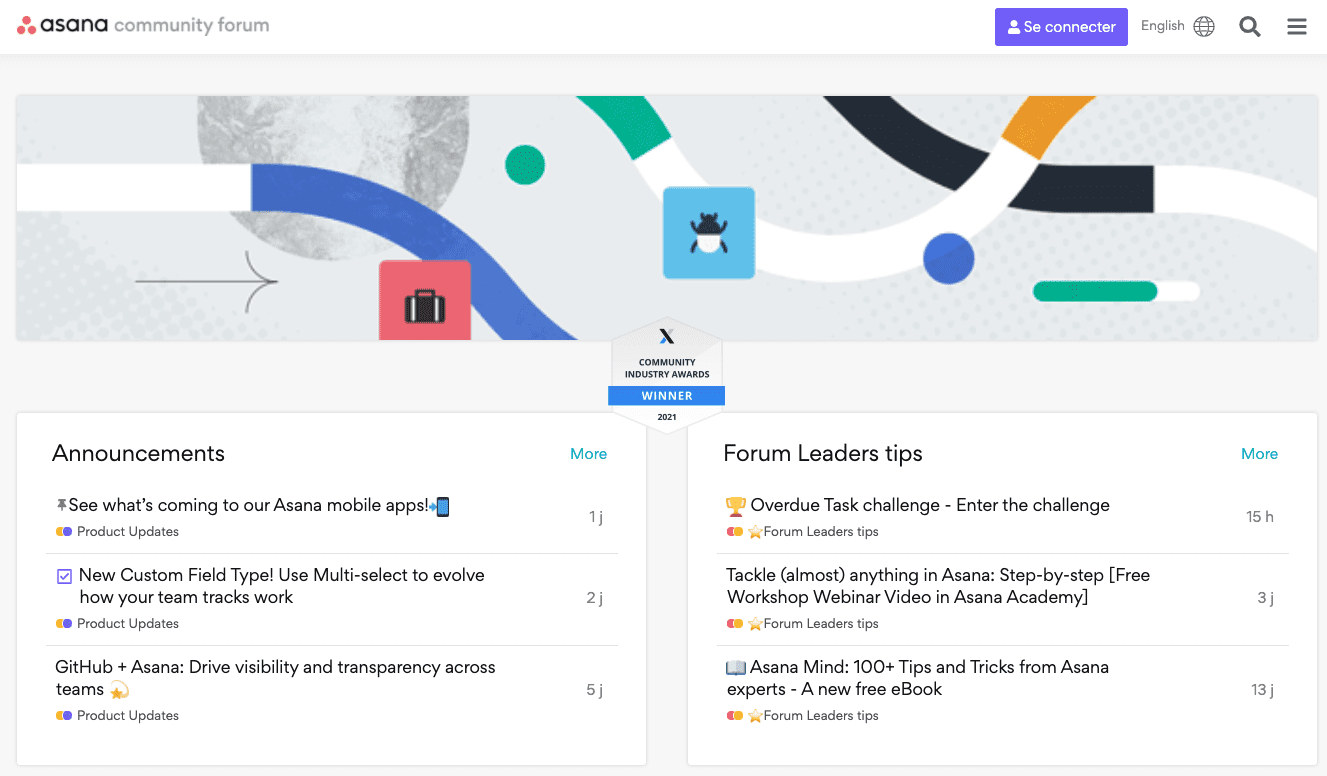Click Forum Leaders tips tag under Asana Mind topic

[803, 716]
